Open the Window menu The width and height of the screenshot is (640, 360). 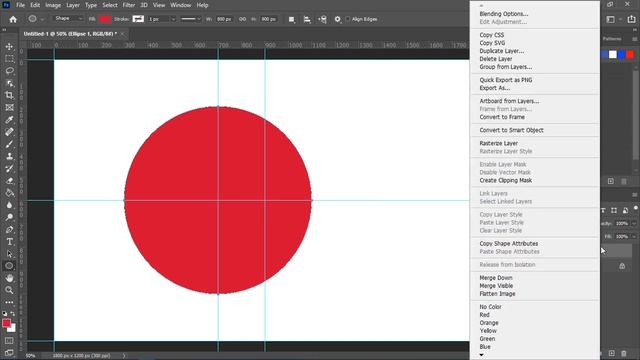coord(180,5)
